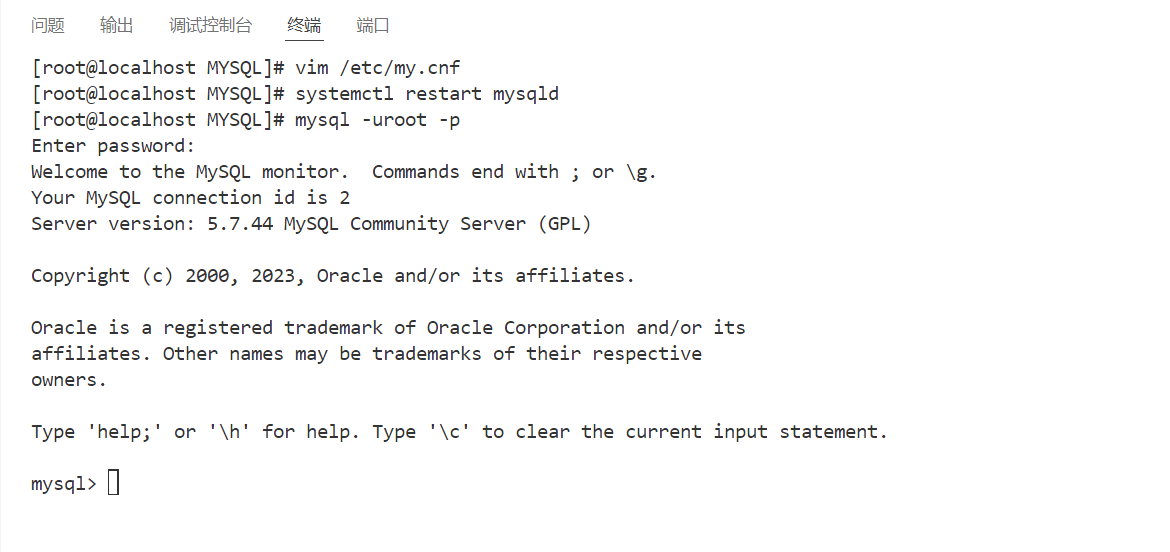
Task: Click the mysql> prompt text
Action: tap(64, 483)
